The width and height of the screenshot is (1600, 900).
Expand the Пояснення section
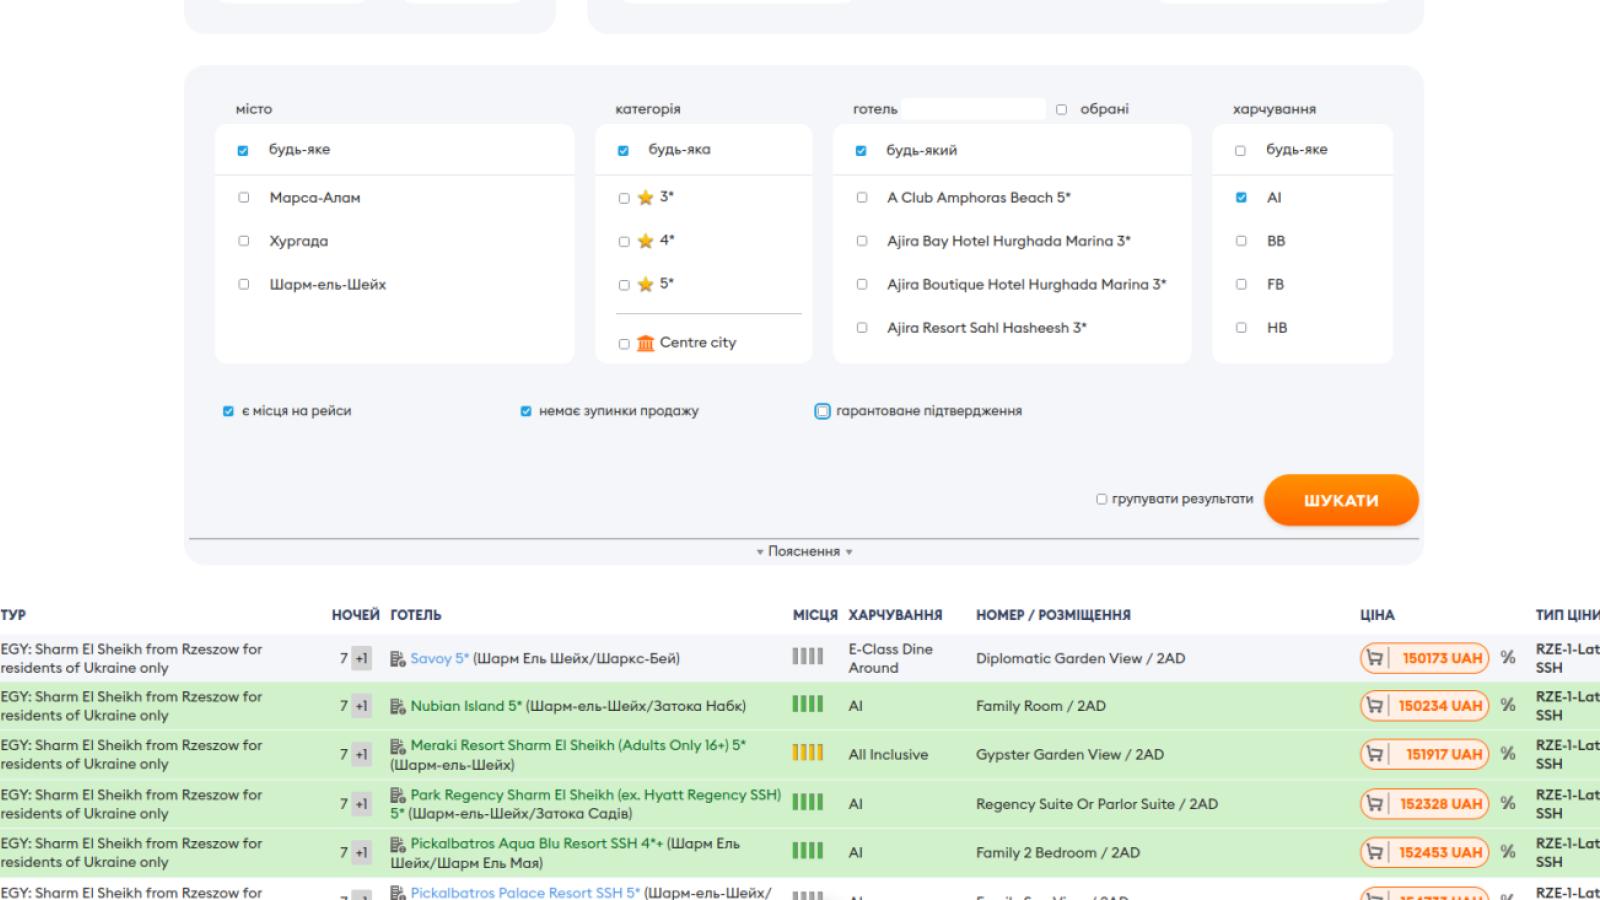804,551
